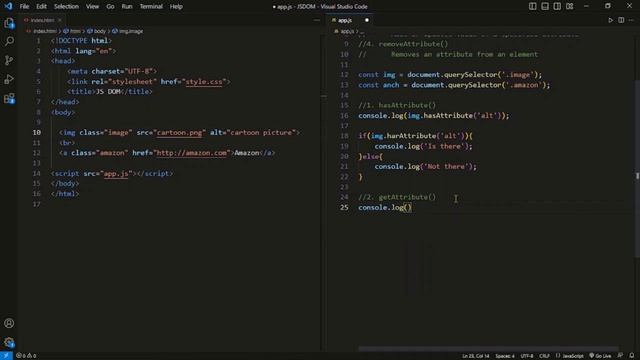This screenshot has height=360, width=640.
Task: Open the Explorer view in activity bar
Action: tap(9, 23)
